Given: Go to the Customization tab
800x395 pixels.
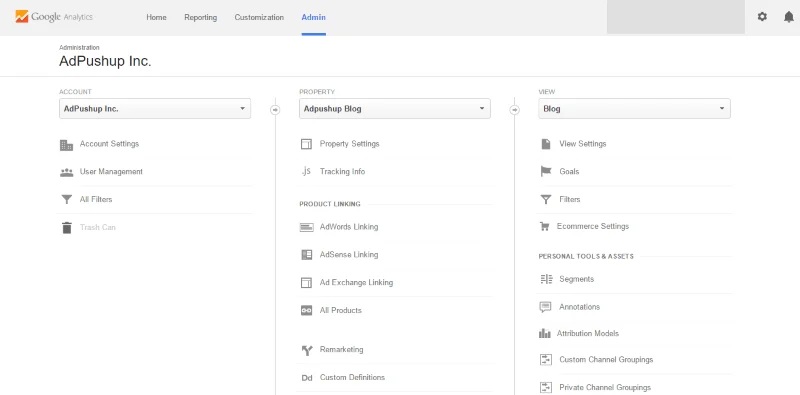Looking at the screenshot, I should [259, 17].
